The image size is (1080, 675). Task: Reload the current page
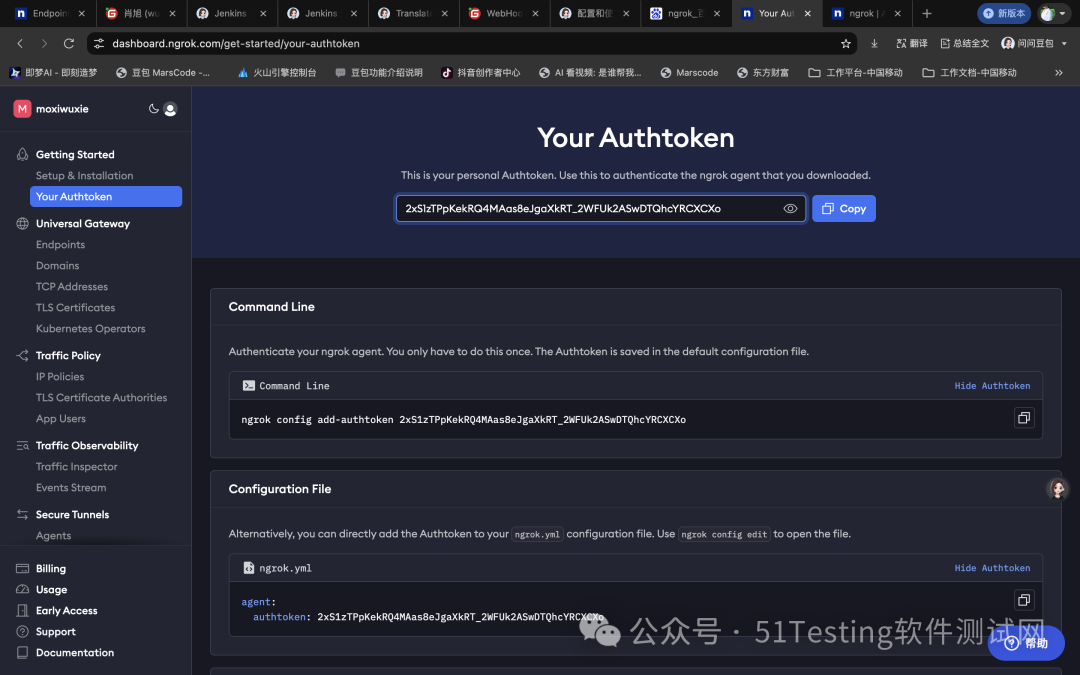click(69, 43)
